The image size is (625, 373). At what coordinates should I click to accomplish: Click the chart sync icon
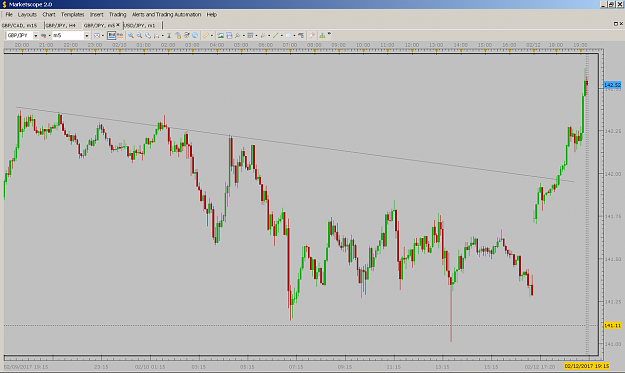click(187, 35)
